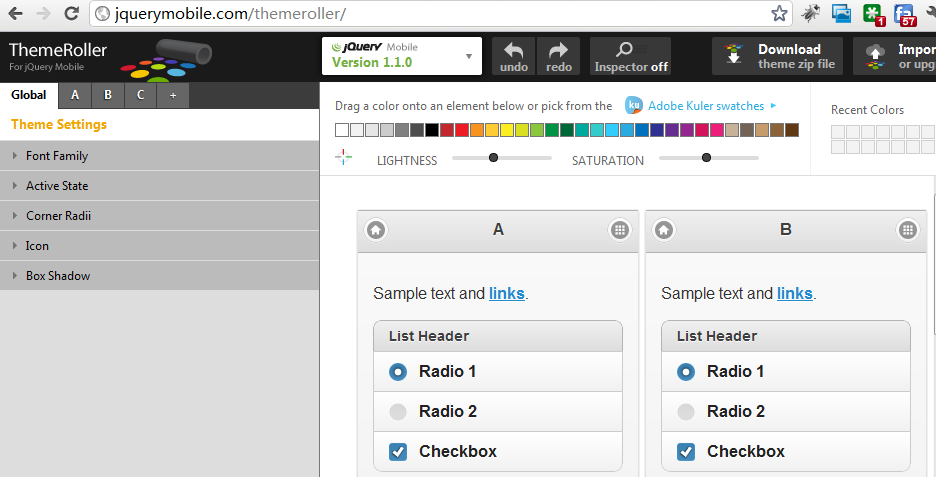936x477 pixels.
Task: Click the List Header in swatch A
Action: pyautogui.click(x=498, y=336)
